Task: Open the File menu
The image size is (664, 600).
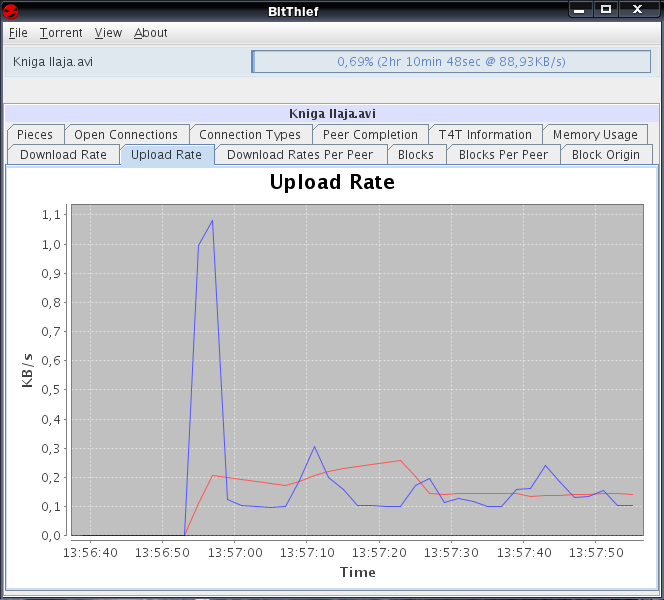Action: pos(18,33)
